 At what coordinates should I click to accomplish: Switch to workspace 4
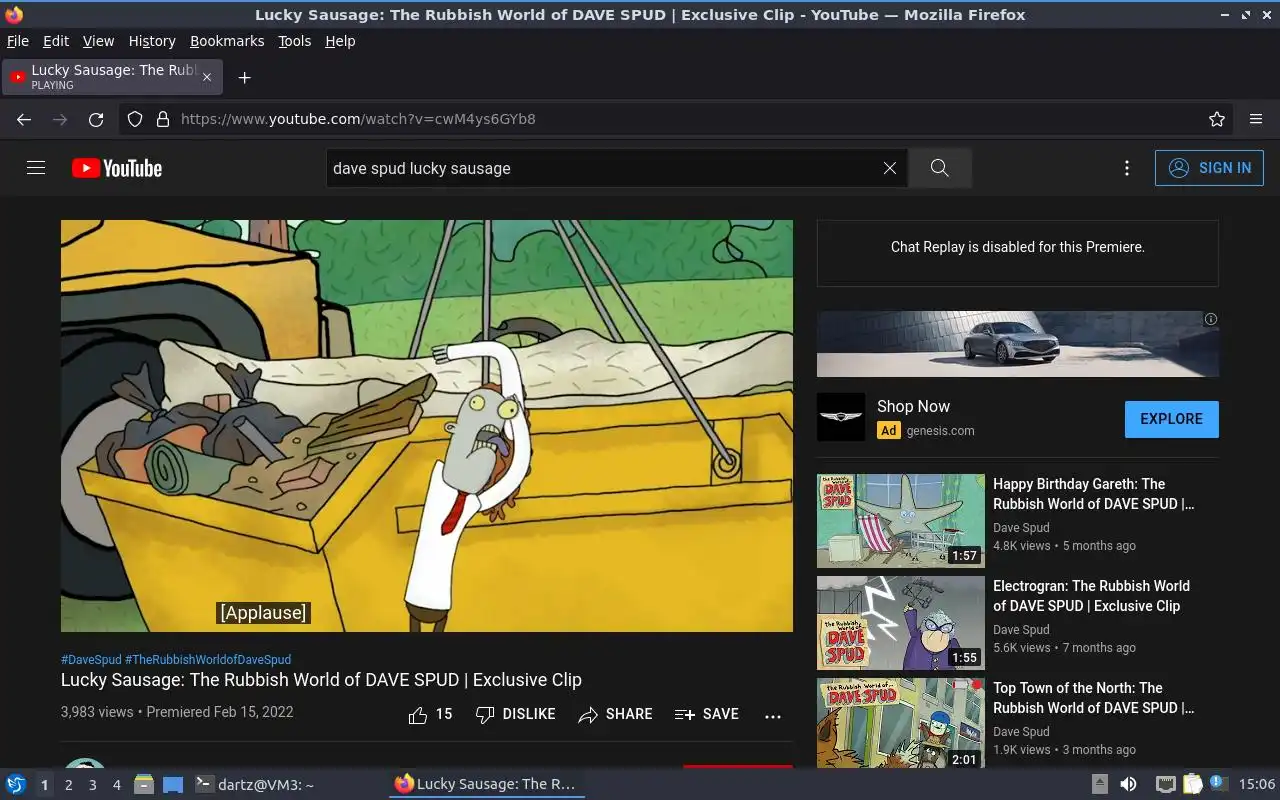[116, 785]
